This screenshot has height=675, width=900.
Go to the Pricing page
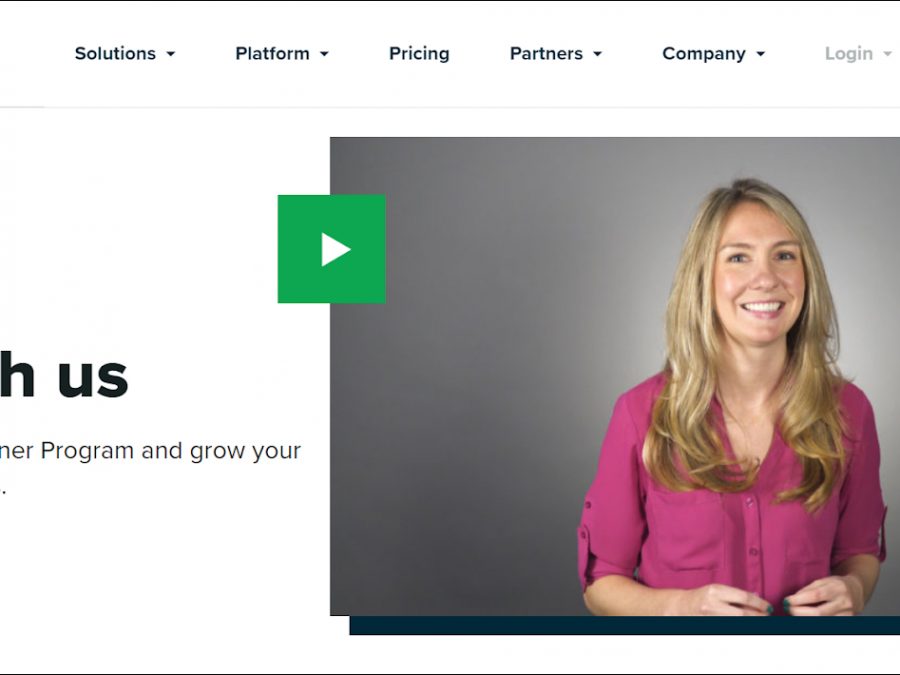[419, 53]
